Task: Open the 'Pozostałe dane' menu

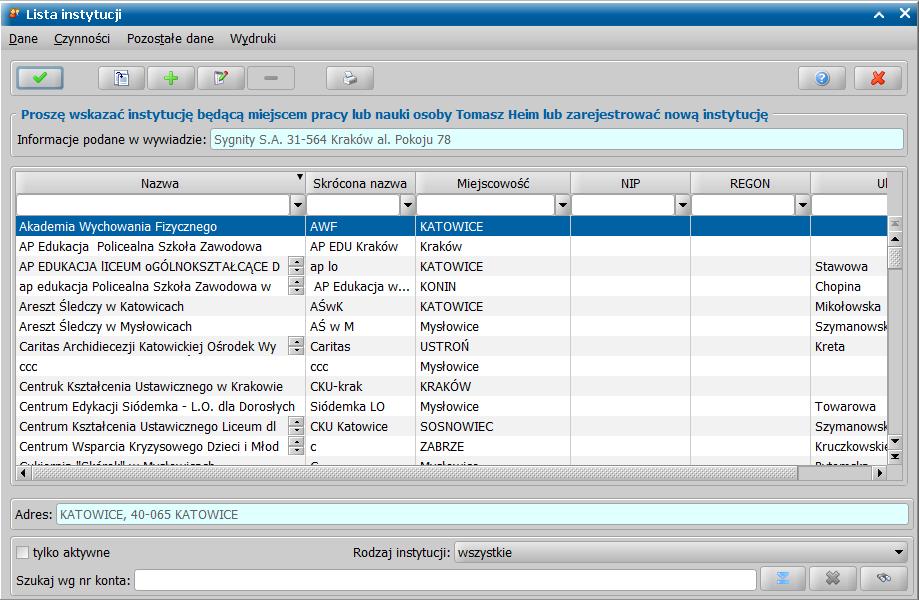Action: click(x=170, y=39)
